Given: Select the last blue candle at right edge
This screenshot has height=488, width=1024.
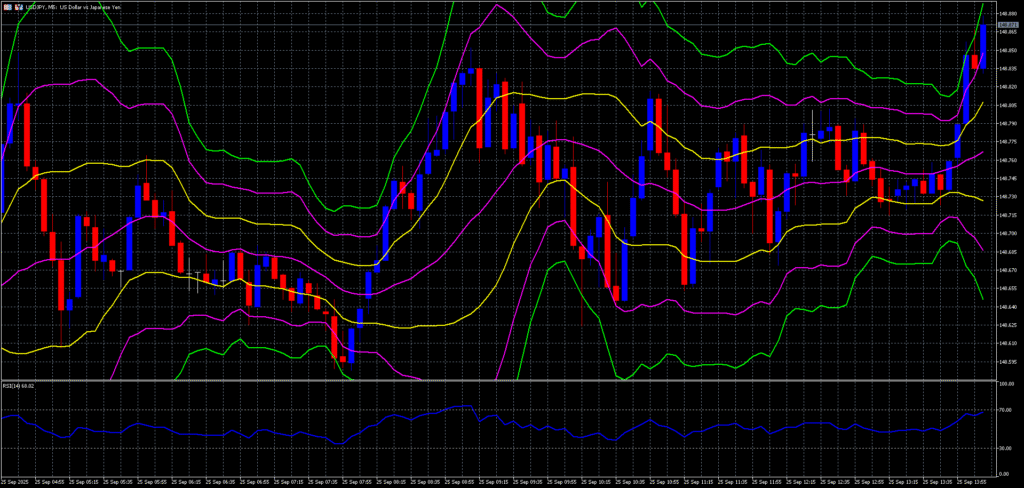Looking at the screenshot, I should tap(983, 47).
